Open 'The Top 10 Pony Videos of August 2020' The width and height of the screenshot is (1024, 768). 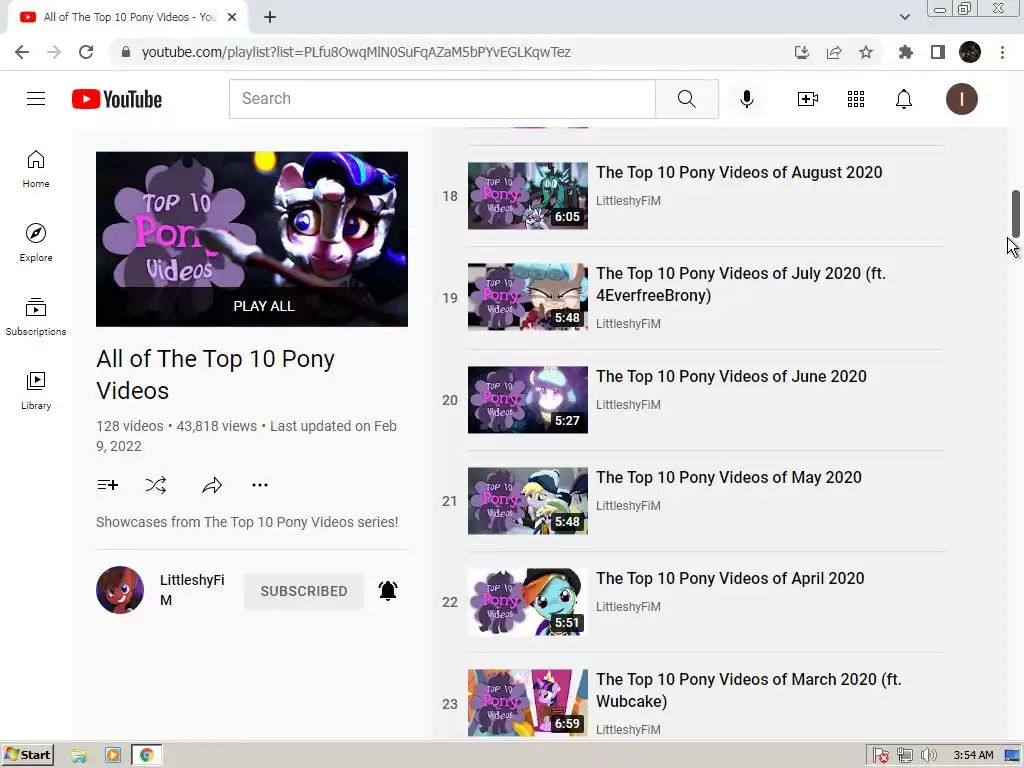739,172
